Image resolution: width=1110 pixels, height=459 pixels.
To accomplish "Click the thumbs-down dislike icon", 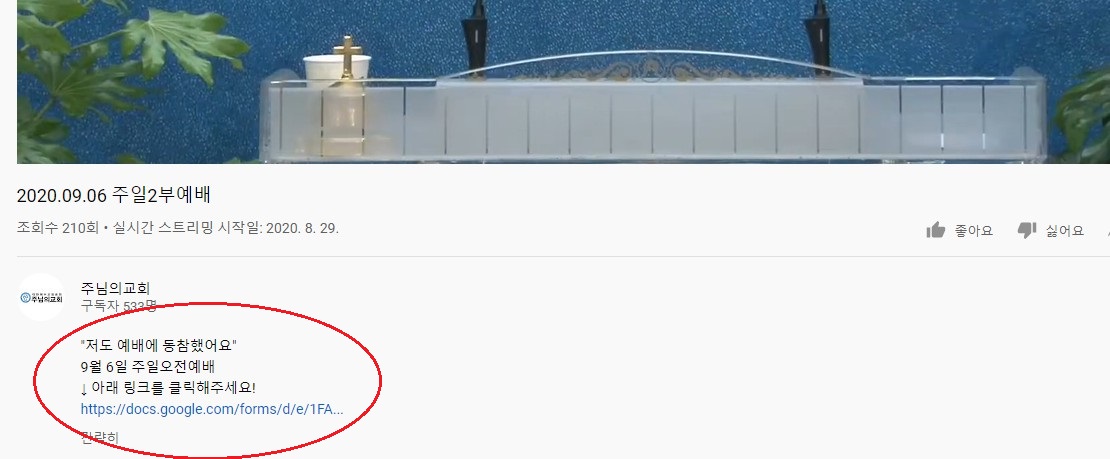I will [1026, 230].
